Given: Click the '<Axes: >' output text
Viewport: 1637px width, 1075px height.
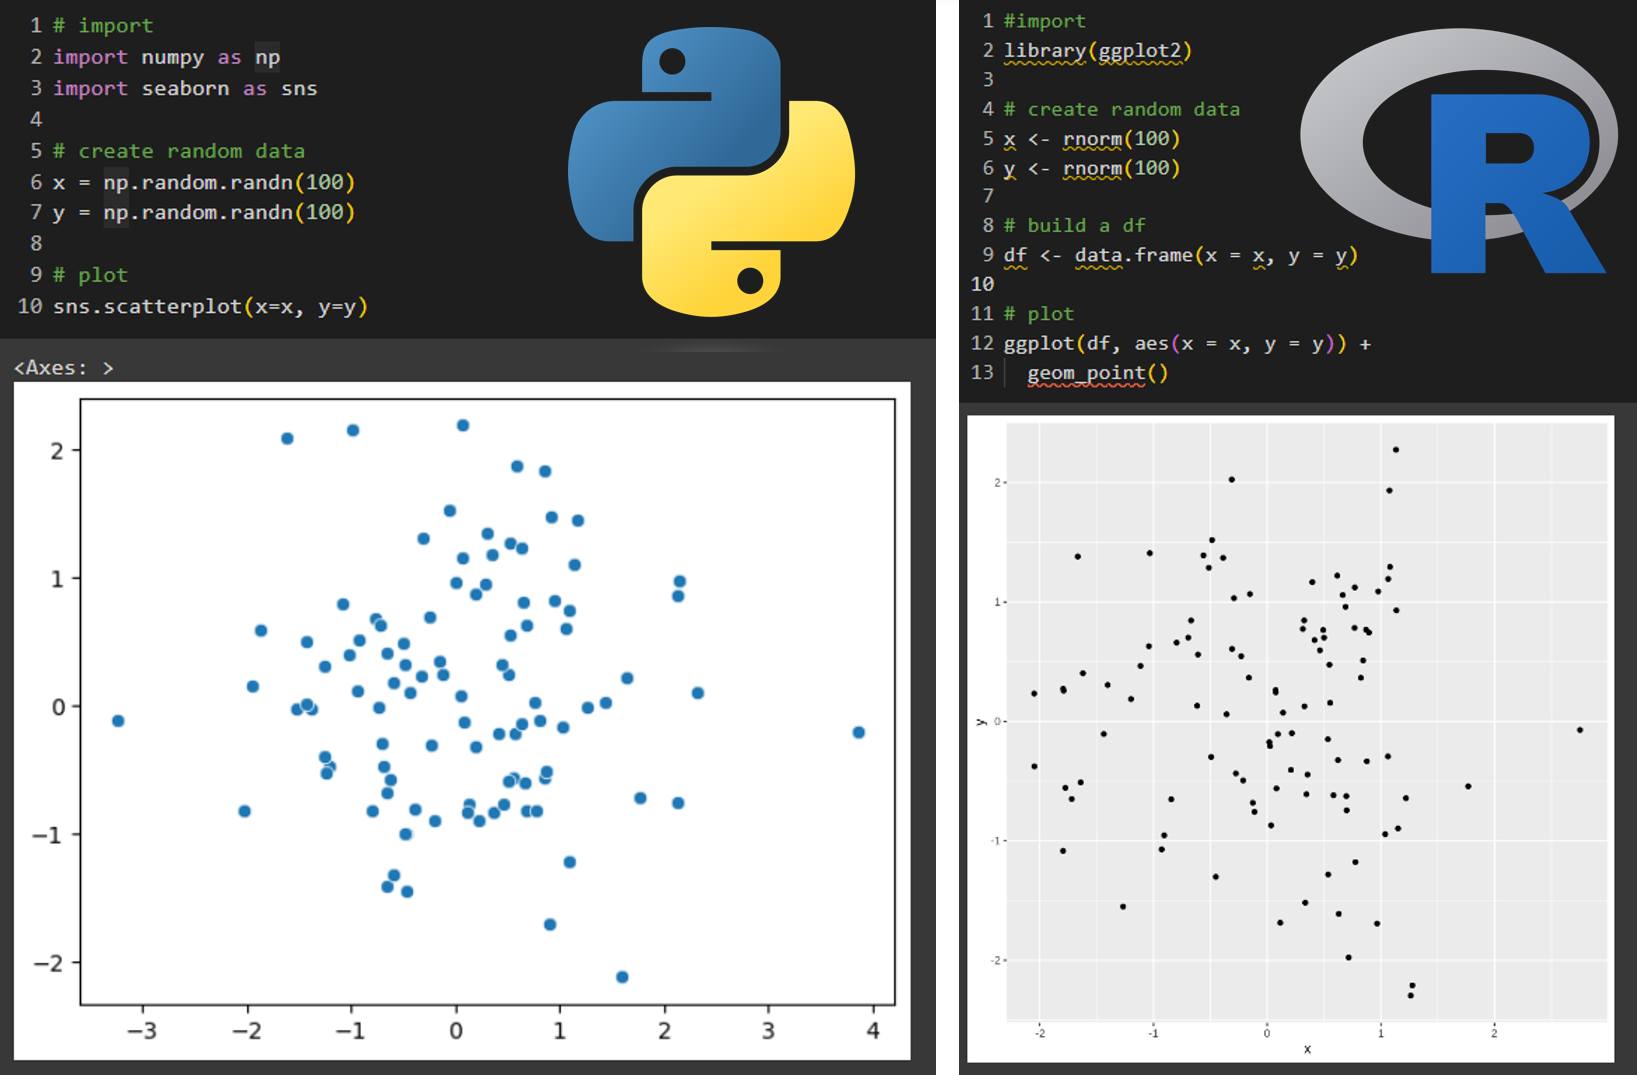Looking at the screenshot, I should coord(64,368).
